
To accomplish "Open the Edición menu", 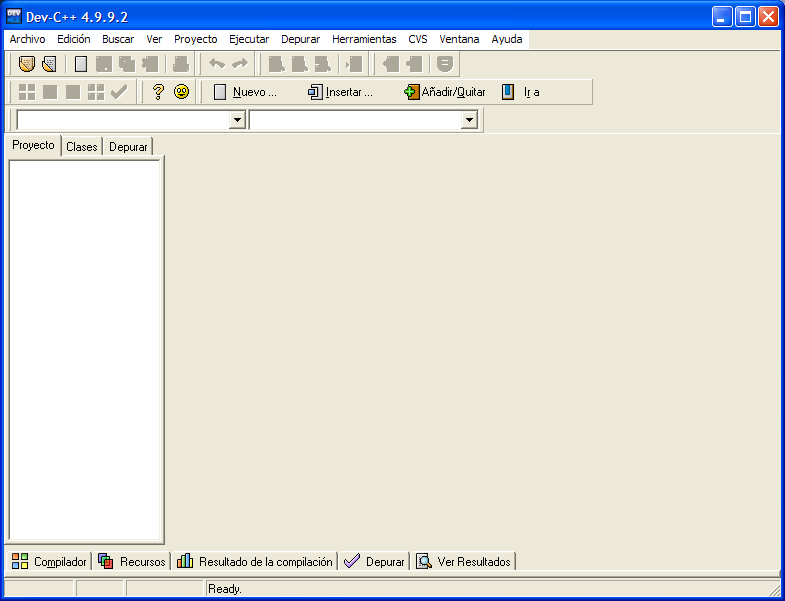I will (74, 39).
